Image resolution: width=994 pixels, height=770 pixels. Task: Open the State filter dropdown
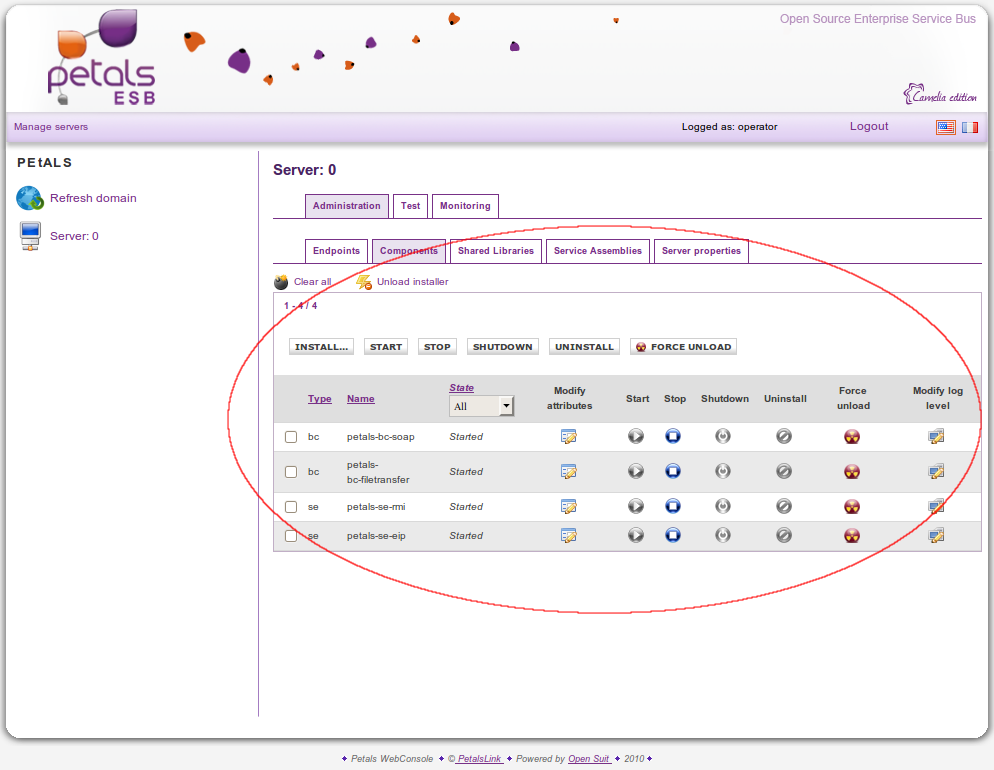pyautogui.click(x=482, y=406)
